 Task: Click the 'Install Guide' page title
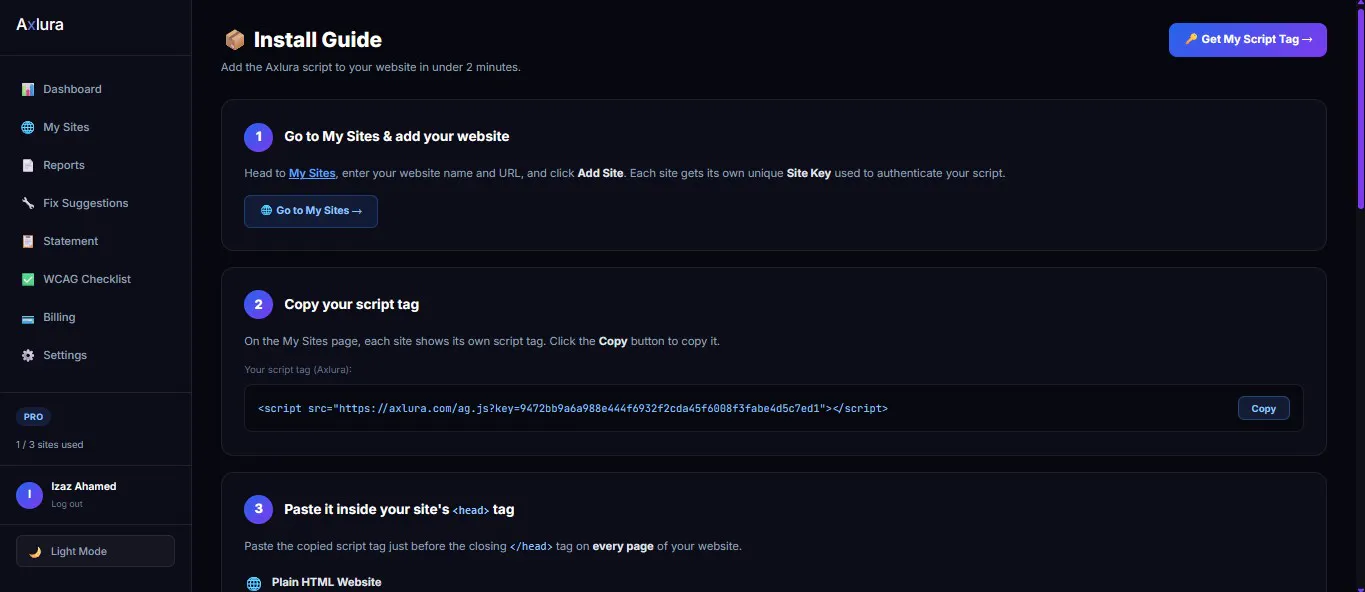tap(318, 40)
